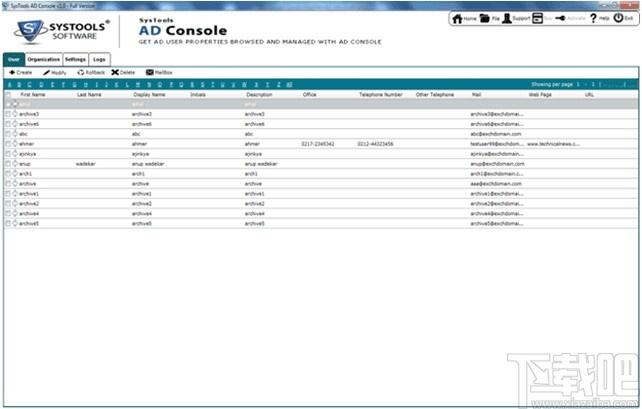Viewport: 642px width, 409px height.
Task: Click the anup@exchdomain.com mail cell
Action: pyautogui.click(x=497, y=164)
